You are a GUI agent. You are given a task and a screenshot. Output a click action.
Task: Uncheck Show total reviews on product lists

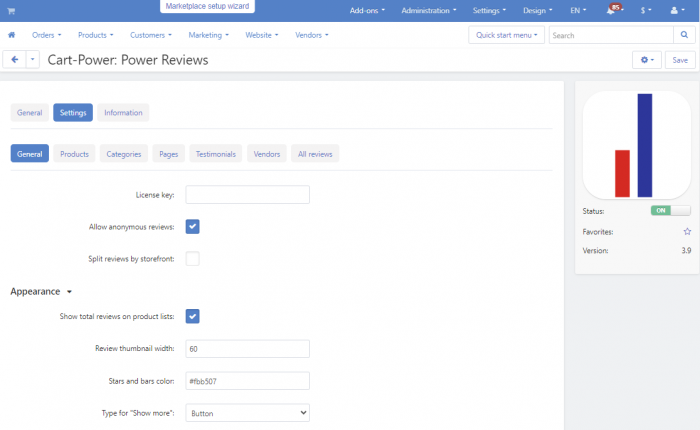pos(192,316)
